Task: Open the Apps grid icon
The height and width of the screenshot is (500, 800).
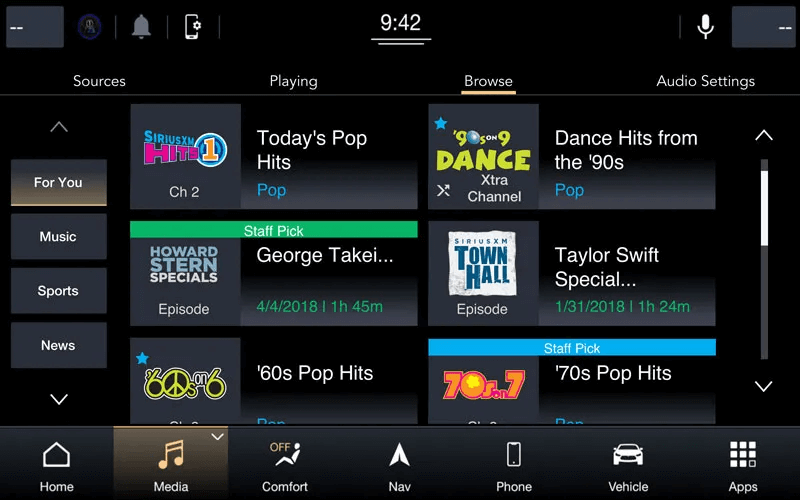Action: [x=742, y=464]
